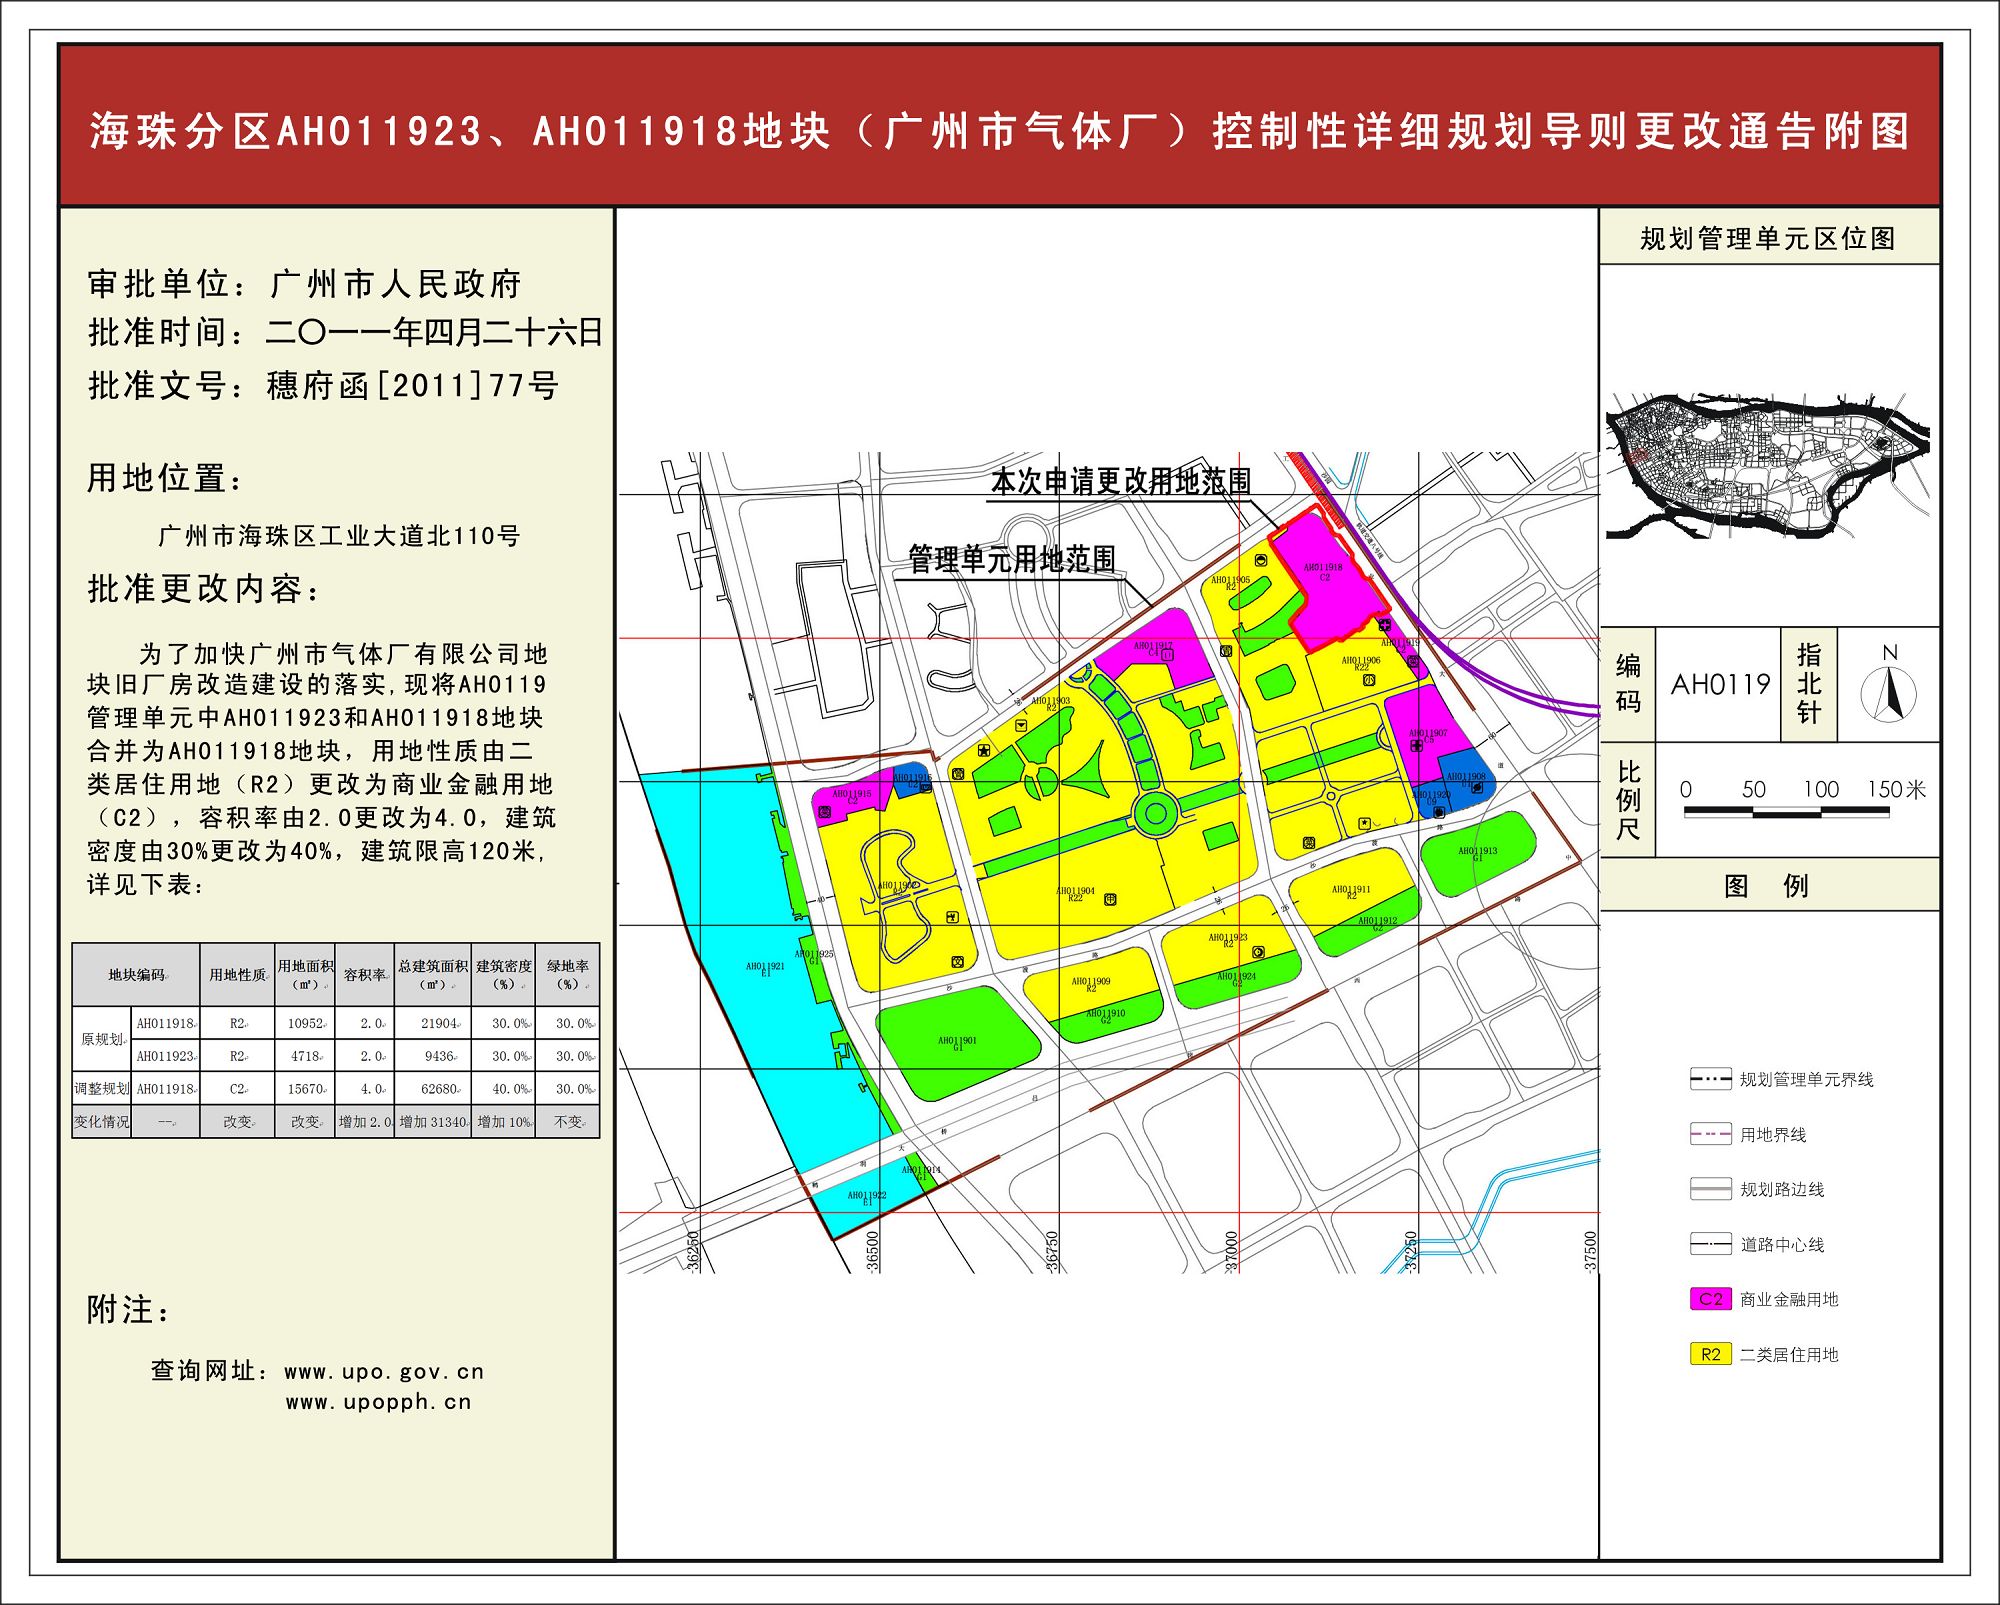Click the 道路中心线 legend symbol

click(1710, 1244)
